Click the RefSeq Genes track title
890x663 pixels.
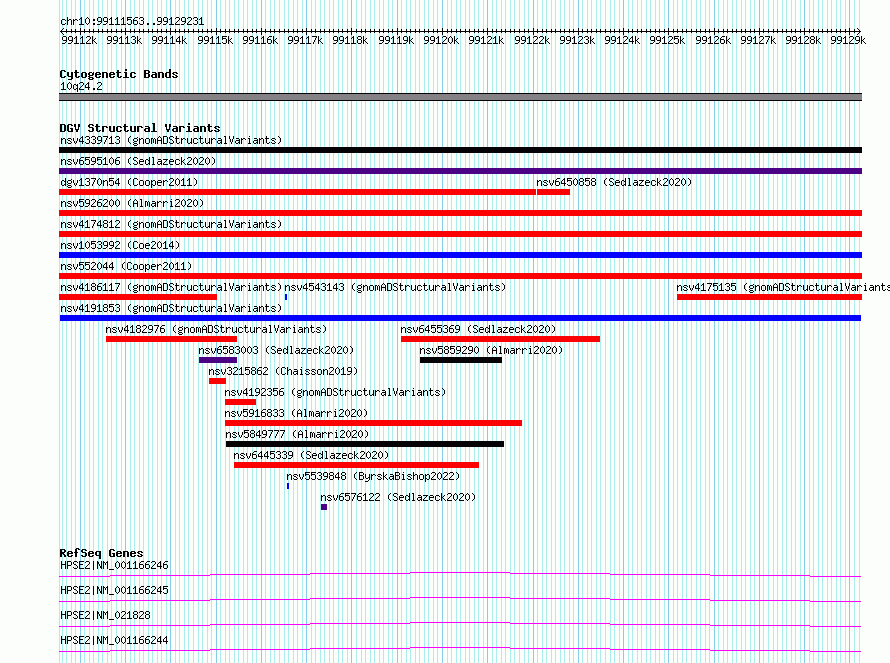pos(102,553)
